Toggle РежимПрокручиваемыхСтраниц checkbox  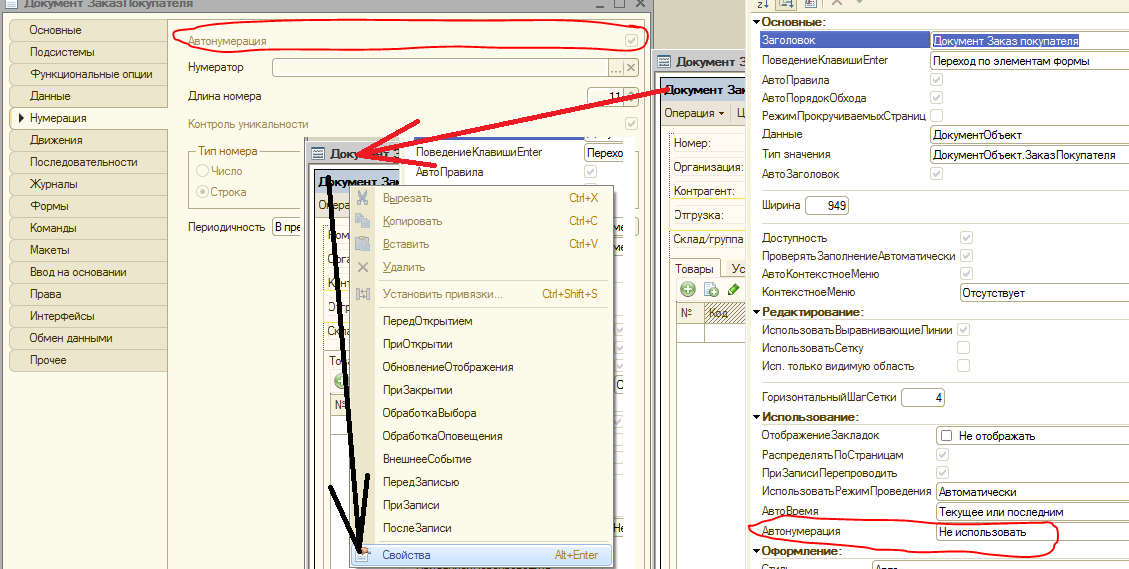937,115
